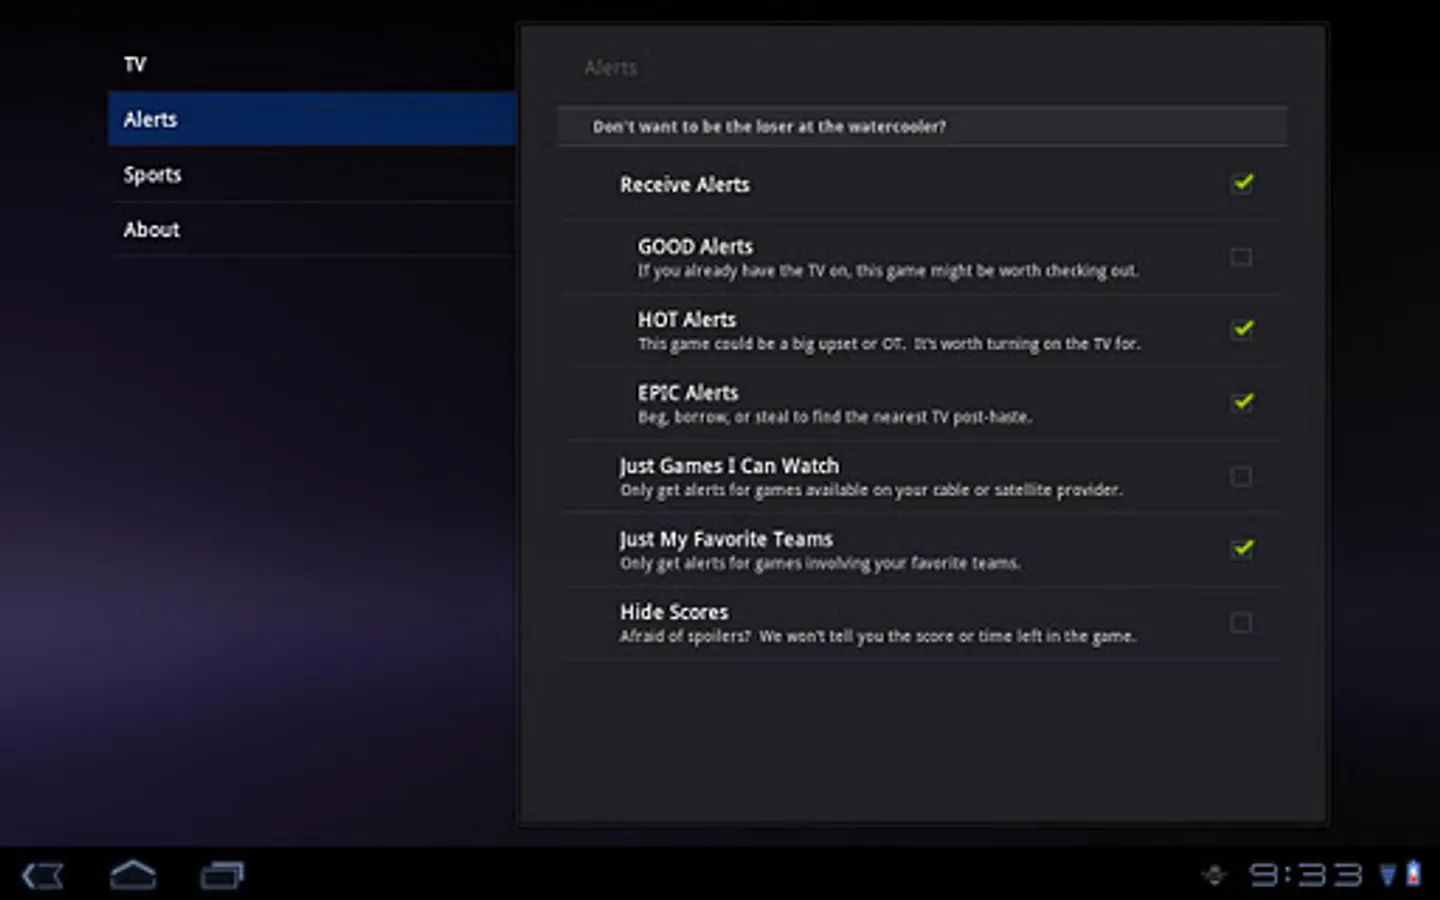Screen dimensions: 1440x900
Task: Go to the Android home screen icon
Action: coord(133,875)
